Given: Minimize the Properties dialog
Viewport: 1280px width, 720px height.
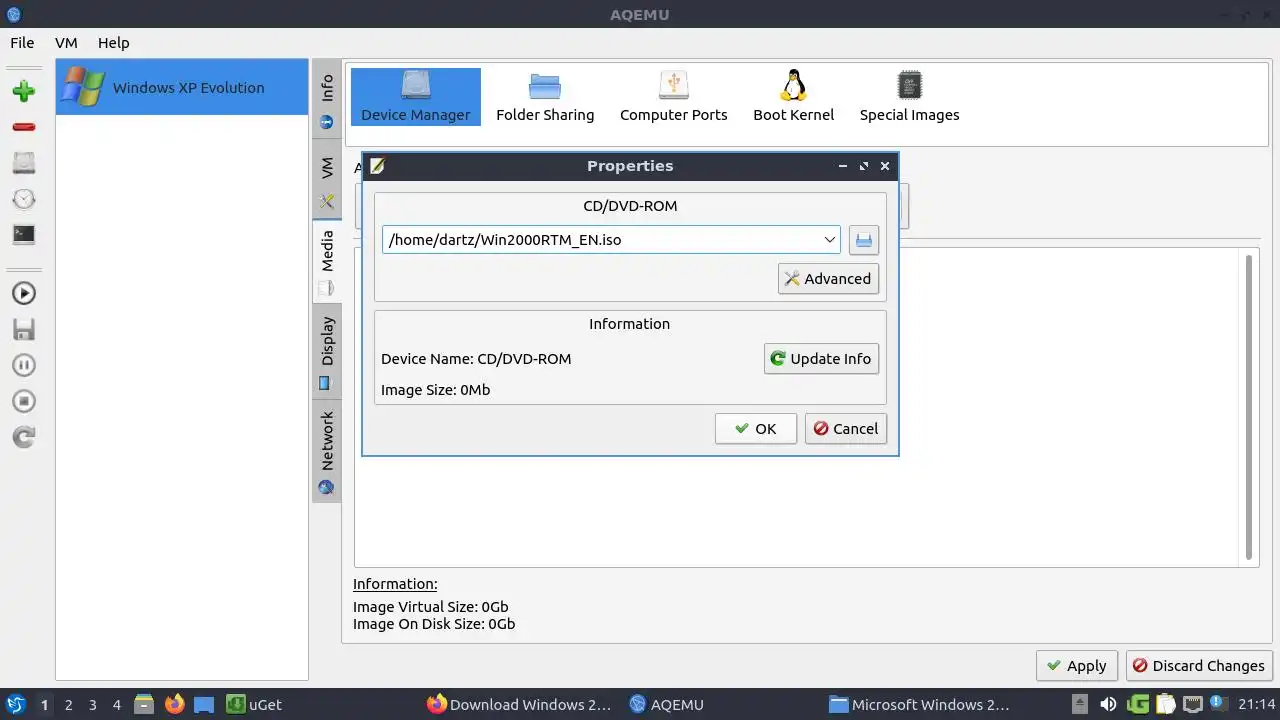Looking at the screenshot, I should point(843,166).
